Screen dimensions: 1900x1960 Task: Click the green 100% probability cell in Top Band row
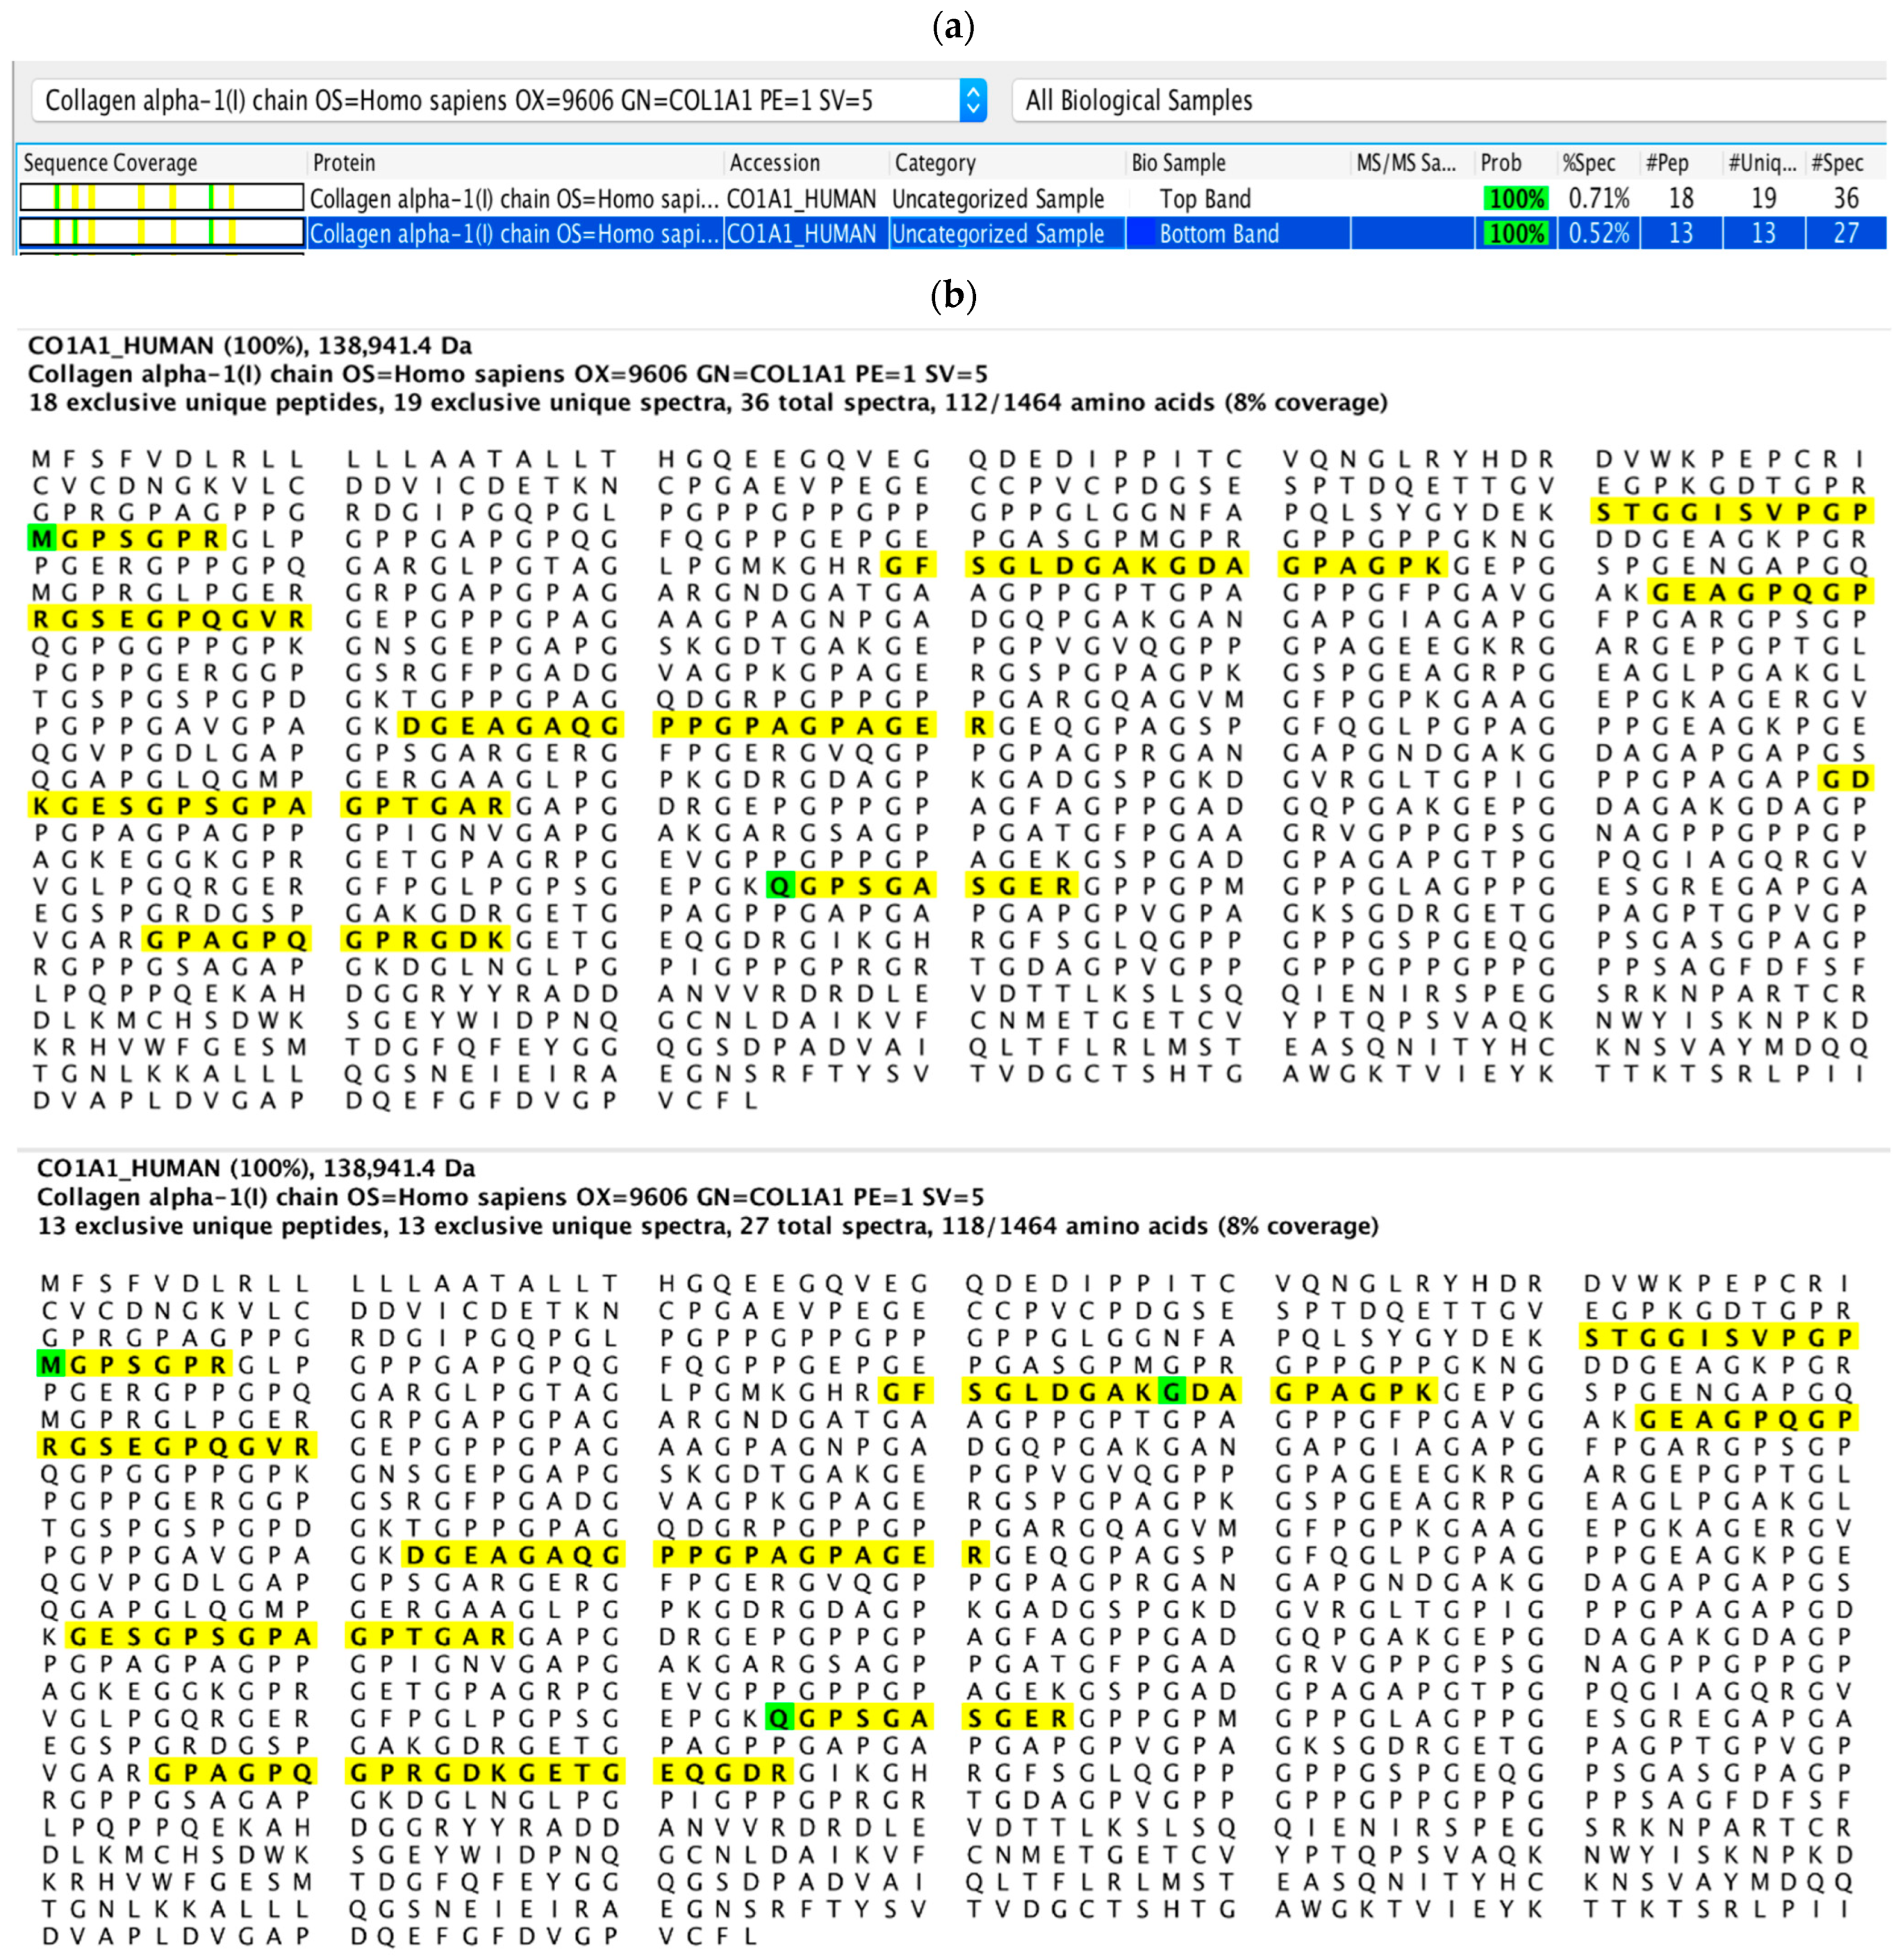(1516, 199)
